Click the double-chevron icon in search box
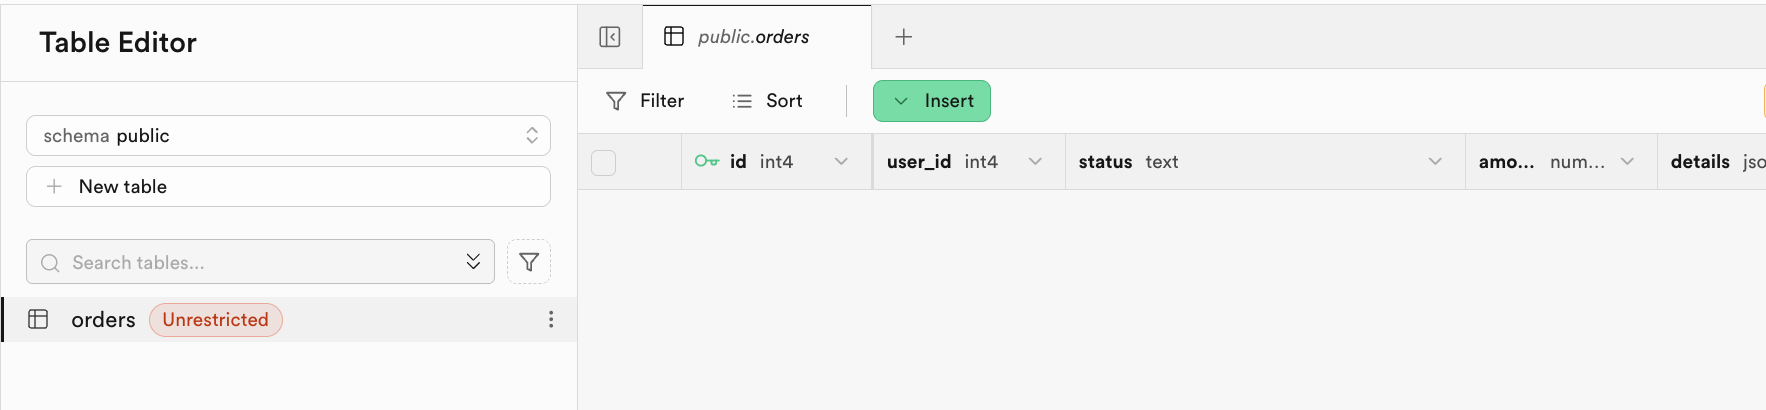The height and width of the screenshot is (410, 1766). (x=473, y=262)
